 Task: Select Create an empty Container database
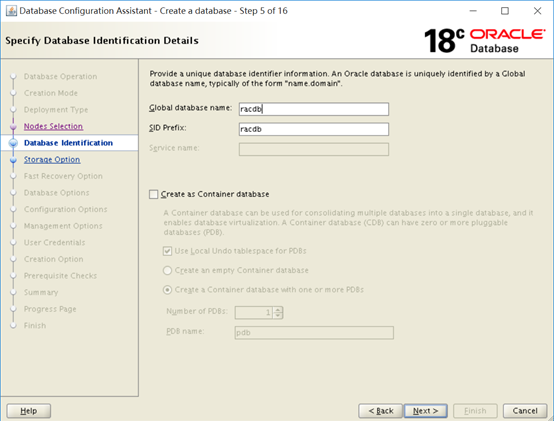click(x=167, y=271)
